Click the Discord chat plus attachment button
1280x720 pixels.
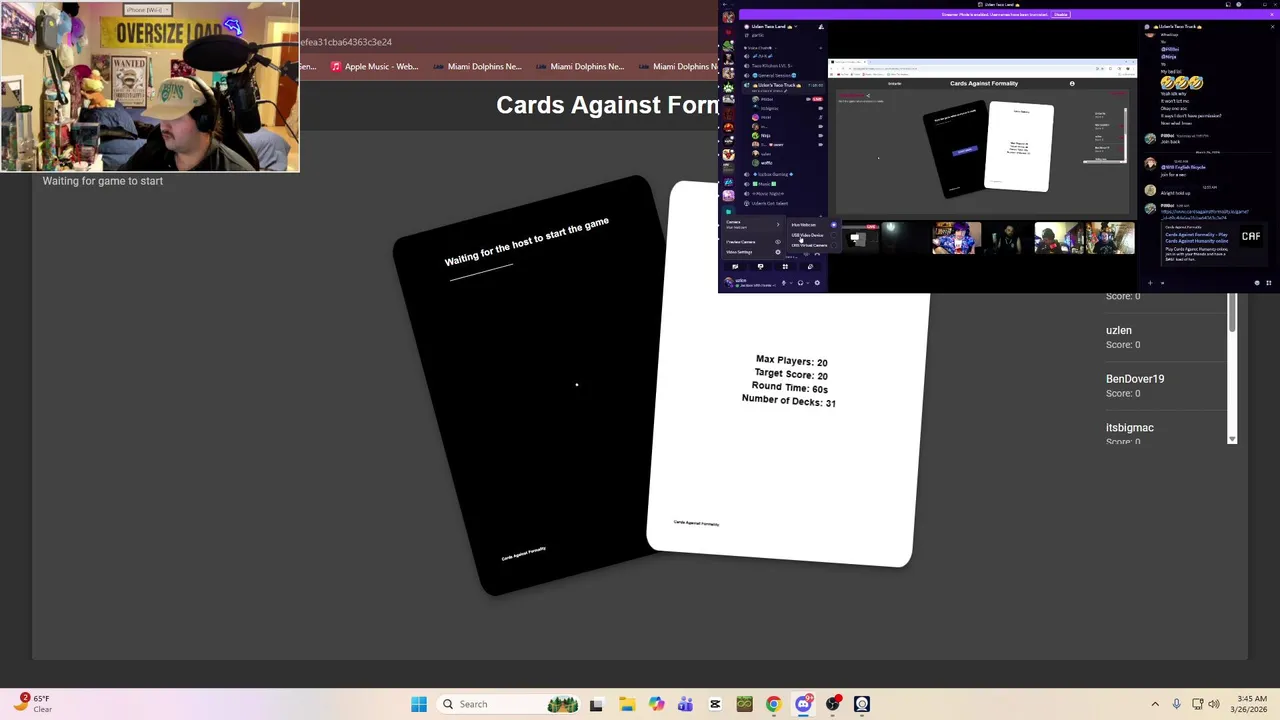pyautogui.click(x=1150, y=283)
